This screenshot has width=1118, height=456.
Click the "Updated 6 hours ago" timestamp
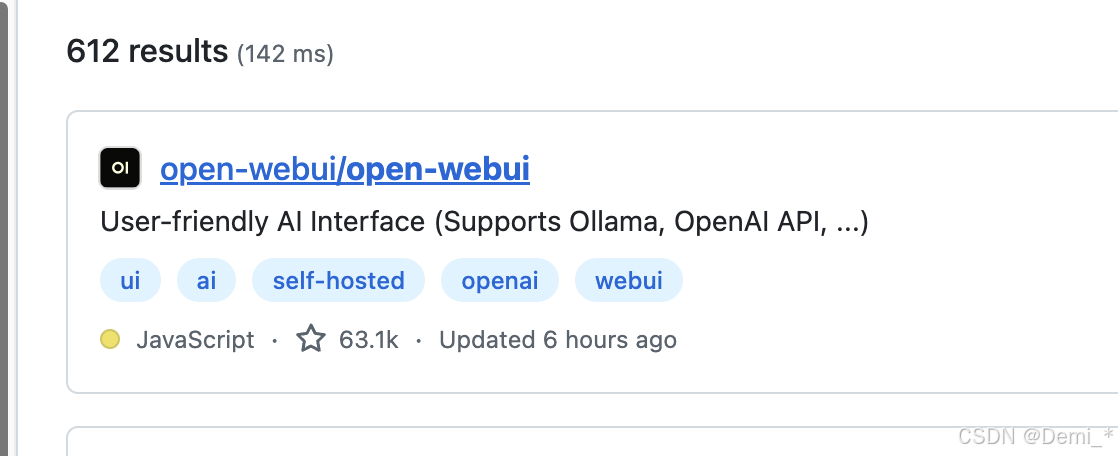(x=558, y=340)
